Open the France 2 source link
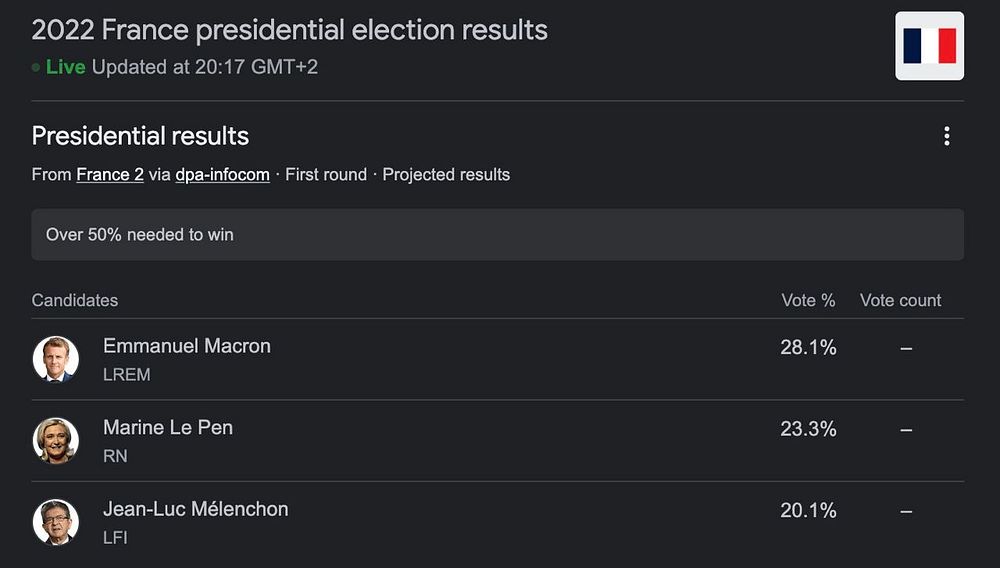Viewport: 1000px width, 568px height. pos(110,175)
